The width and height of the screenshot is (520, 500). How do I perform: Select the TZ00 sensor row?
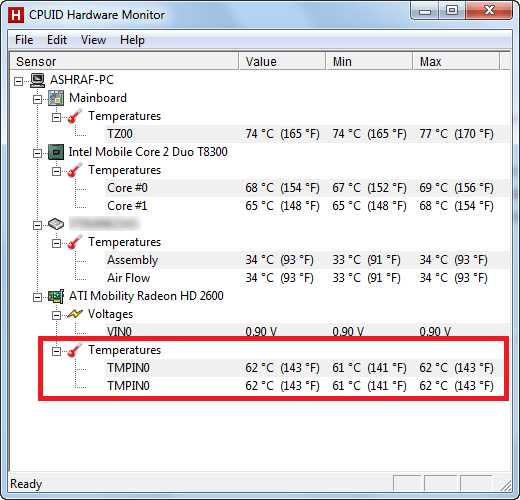(306, 134)
